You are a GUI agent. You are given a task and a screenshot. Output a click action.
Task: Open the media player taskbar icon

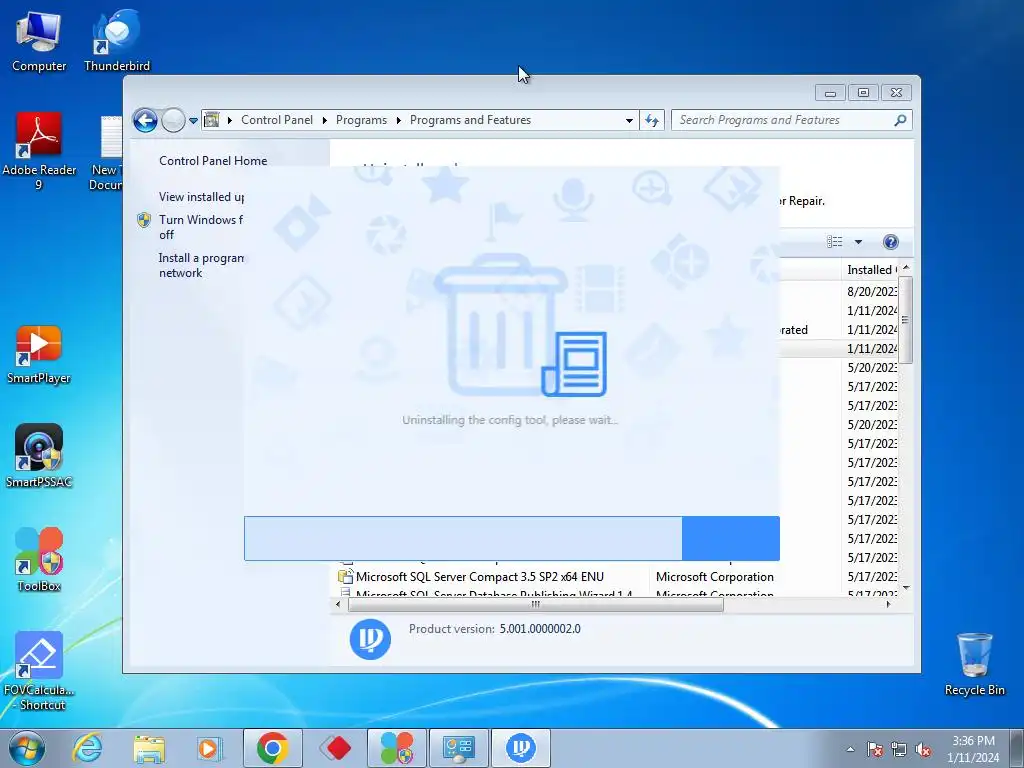(x=210, y=748)
